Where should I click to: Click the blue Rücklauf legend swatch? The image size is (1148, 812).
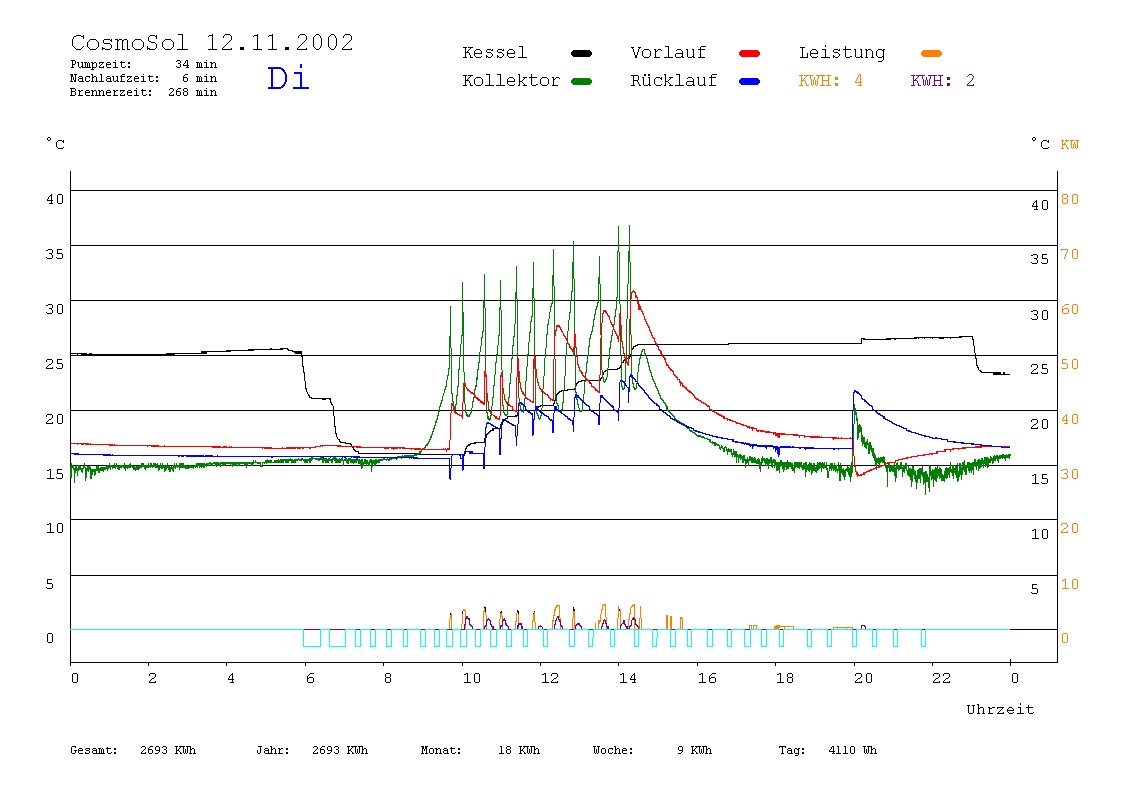(x=750, y=81)
